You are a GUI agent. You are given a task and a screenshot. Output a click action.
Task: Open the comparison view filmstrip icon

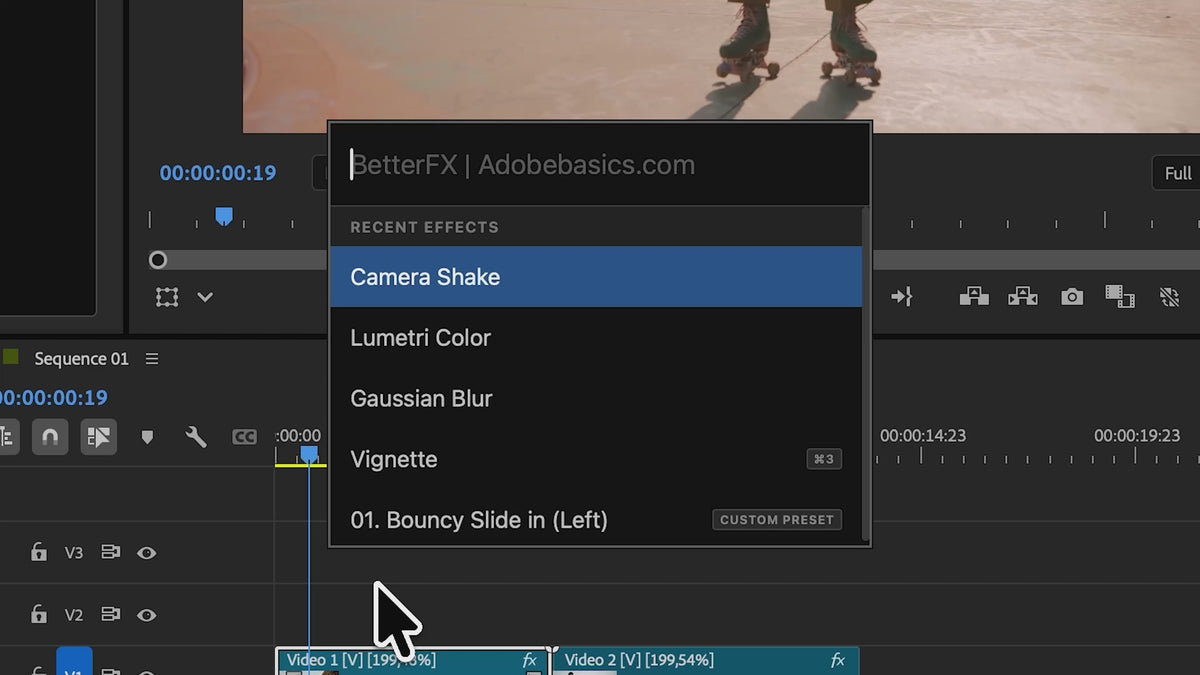click(1120, 296)
